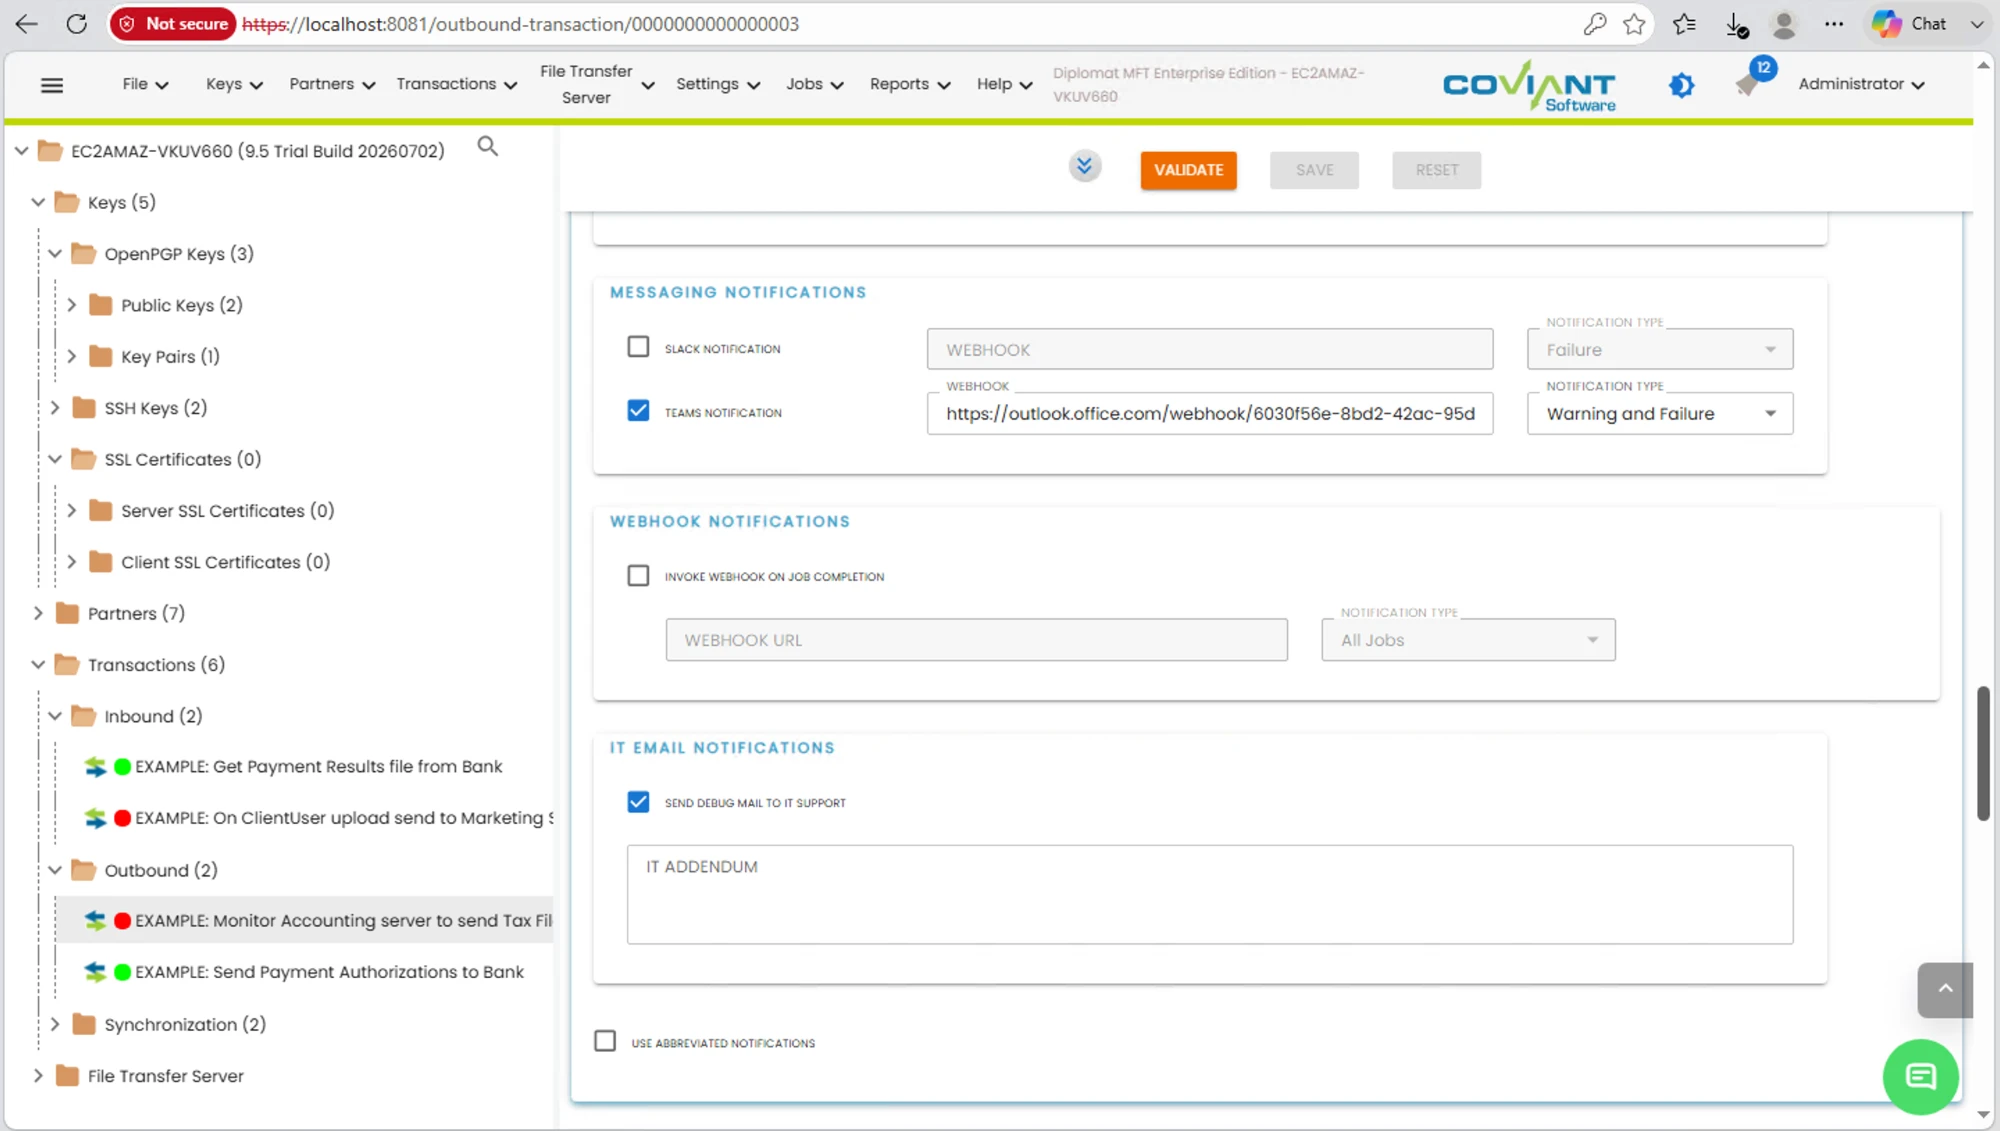The height and width of the screenshot is (1131, 2000).
Task: Bookmark the page with star icon
Action: coord(1634,24)
